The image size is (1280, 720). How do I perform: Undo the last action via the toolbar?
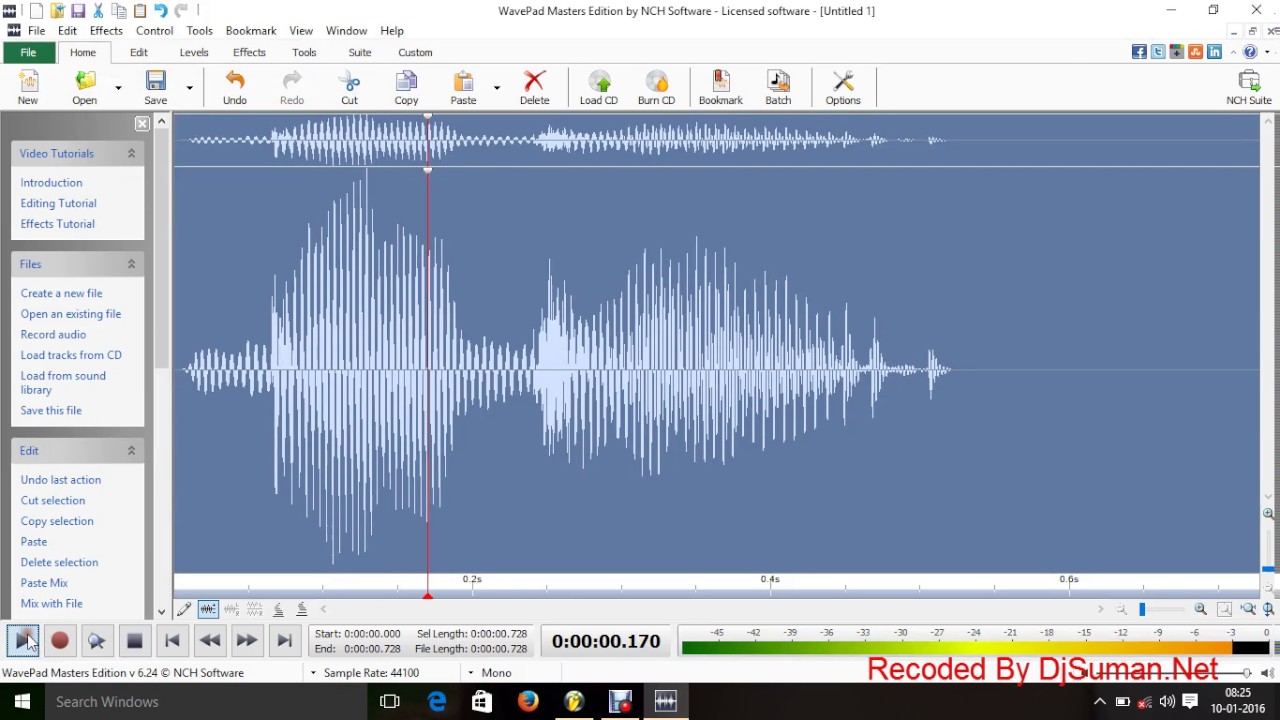coord(235,87)
